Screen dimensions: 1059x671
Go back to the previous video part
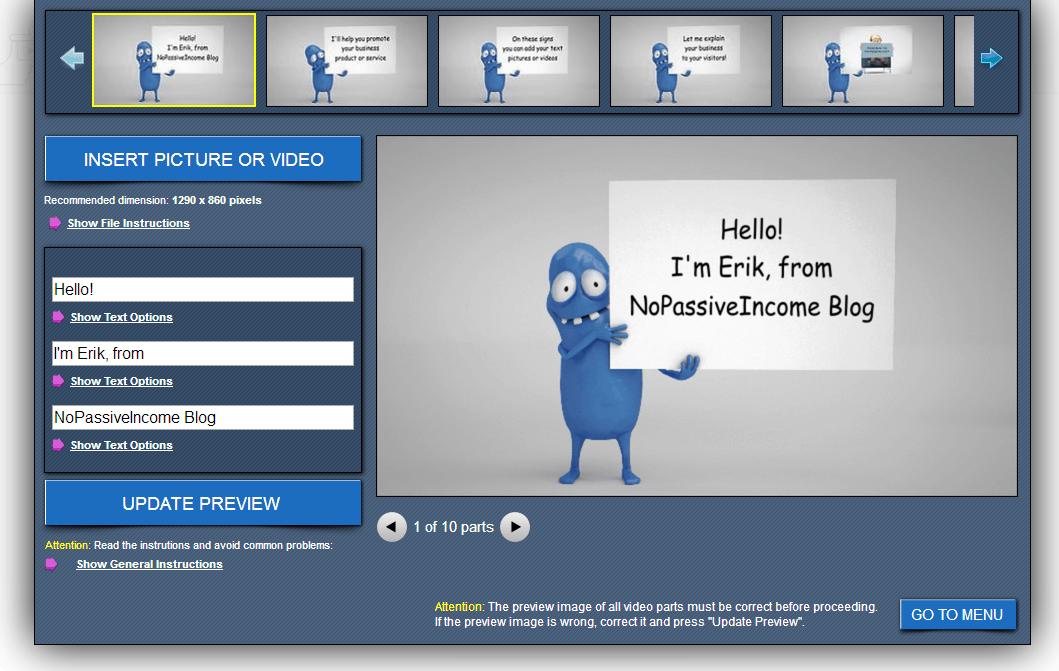point(391,527)
